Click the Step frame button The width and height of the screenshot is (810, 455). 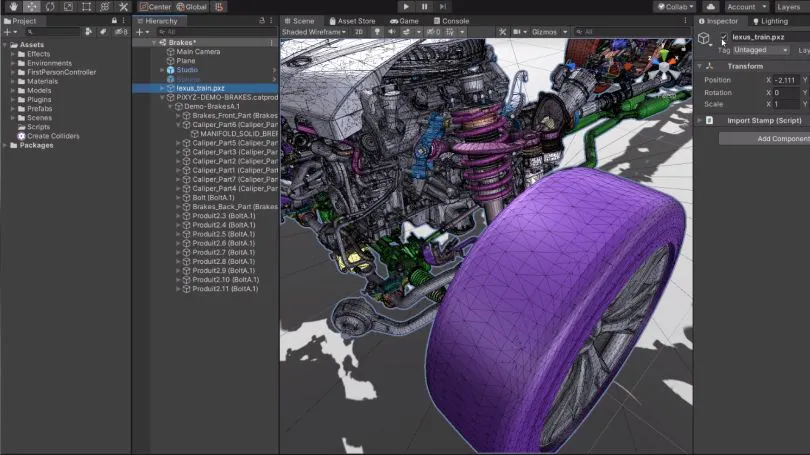click(443, 7)
